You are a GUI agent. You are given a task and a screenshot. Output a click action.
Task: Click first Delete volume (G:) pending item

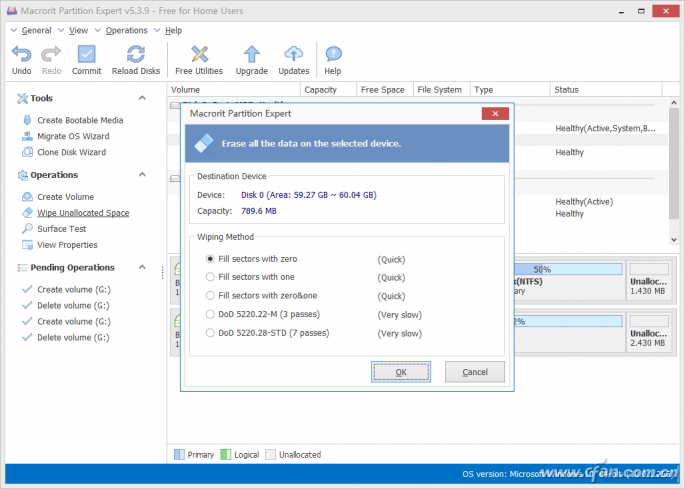[x=73, y=305]
